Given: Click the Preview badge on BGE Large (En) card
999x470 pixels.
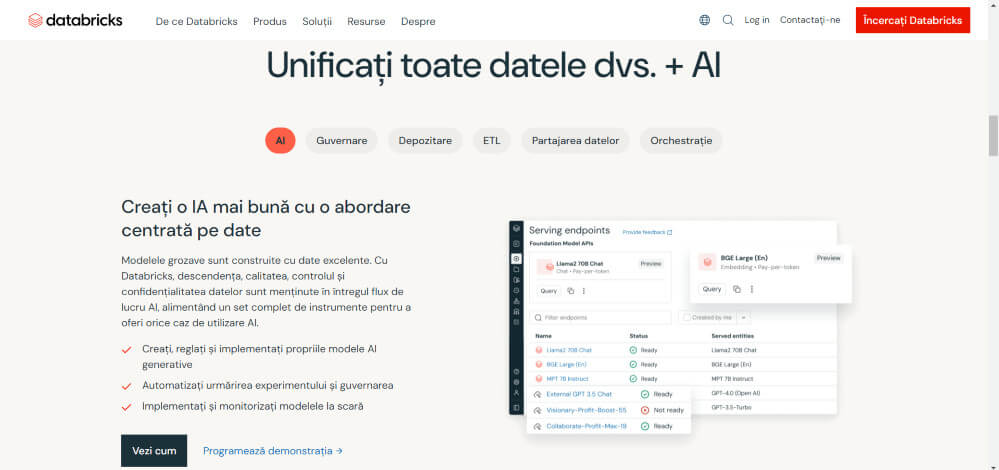Looking at the screenshot, I should (829, 258).
